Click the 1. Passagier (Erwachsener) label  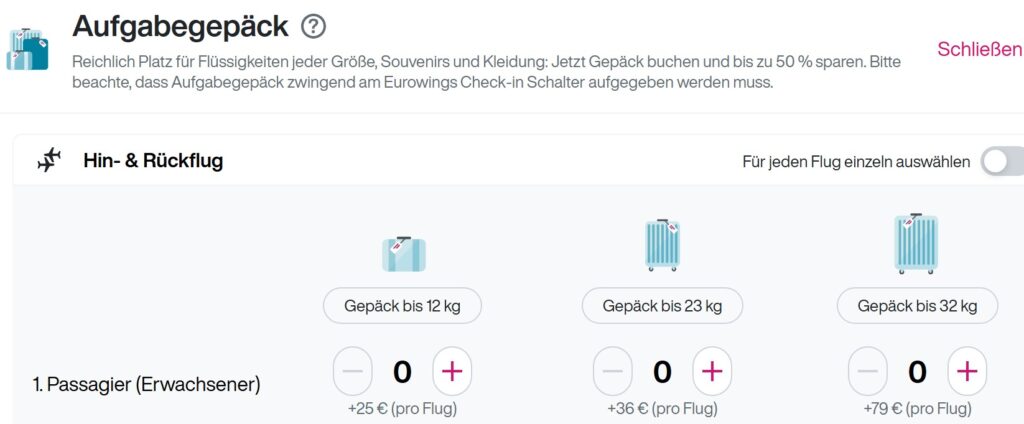coord(146,385)
